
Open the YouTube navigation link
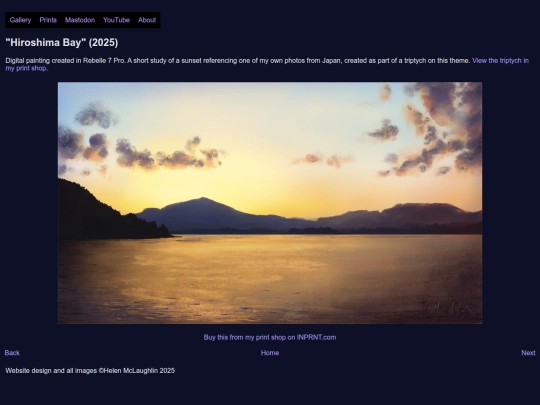[x=116, y=20]
